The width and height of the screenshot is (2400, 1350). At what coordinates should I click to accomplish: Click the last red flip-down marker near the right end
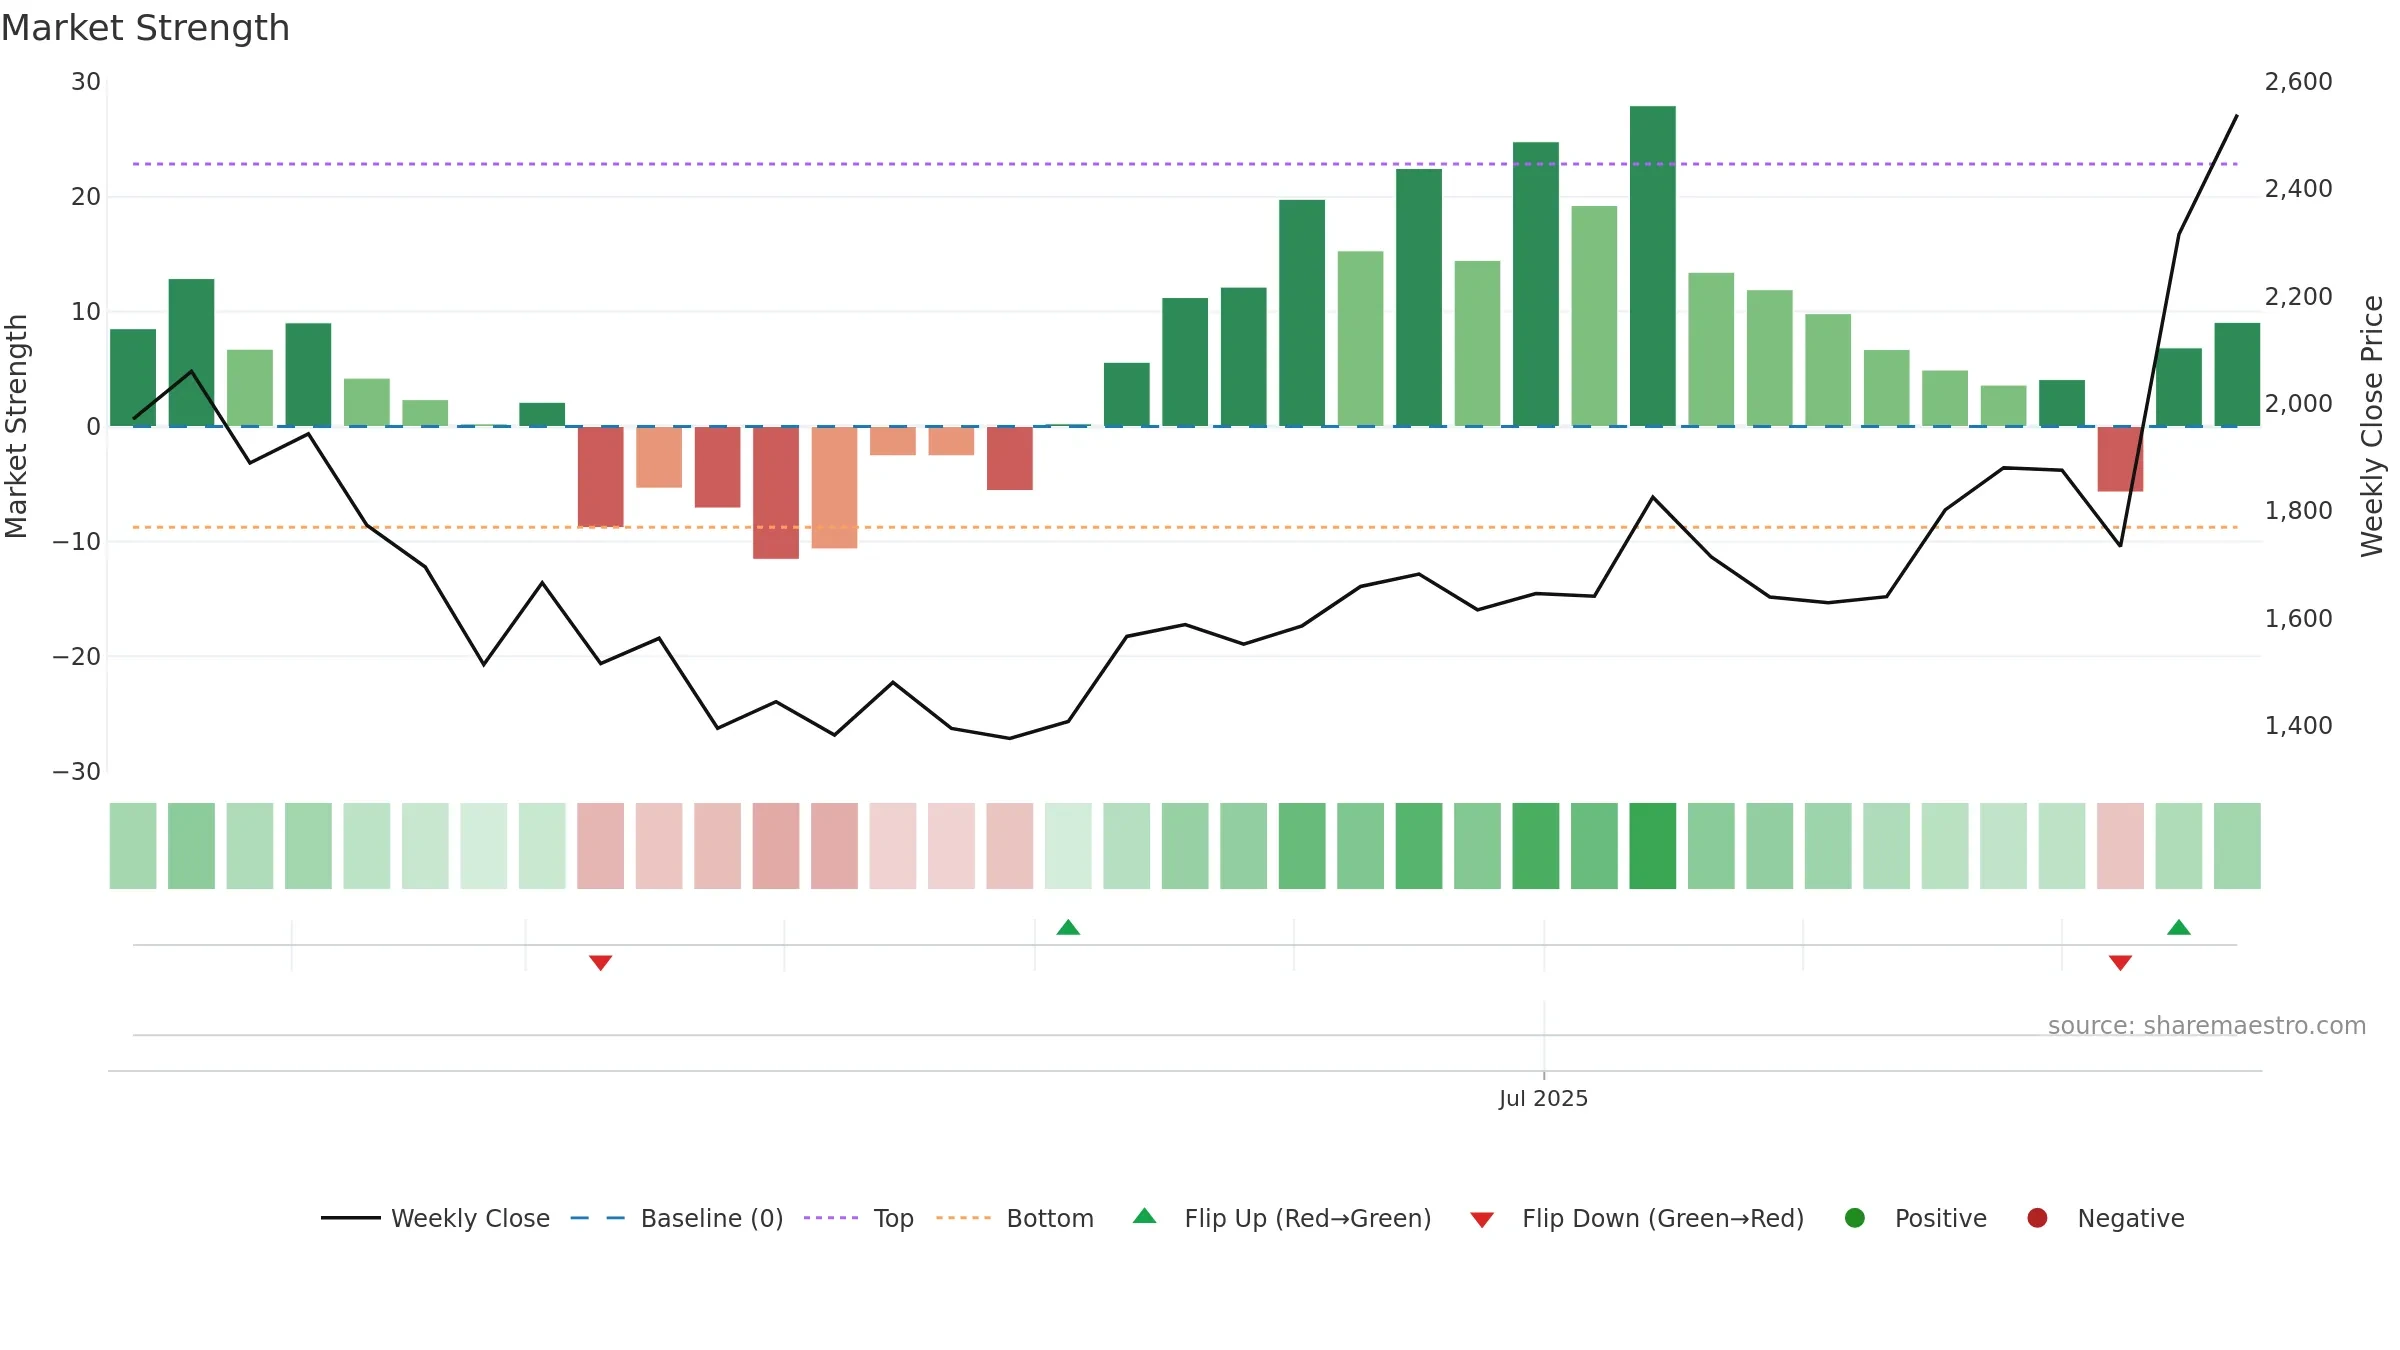[2121, 962]
